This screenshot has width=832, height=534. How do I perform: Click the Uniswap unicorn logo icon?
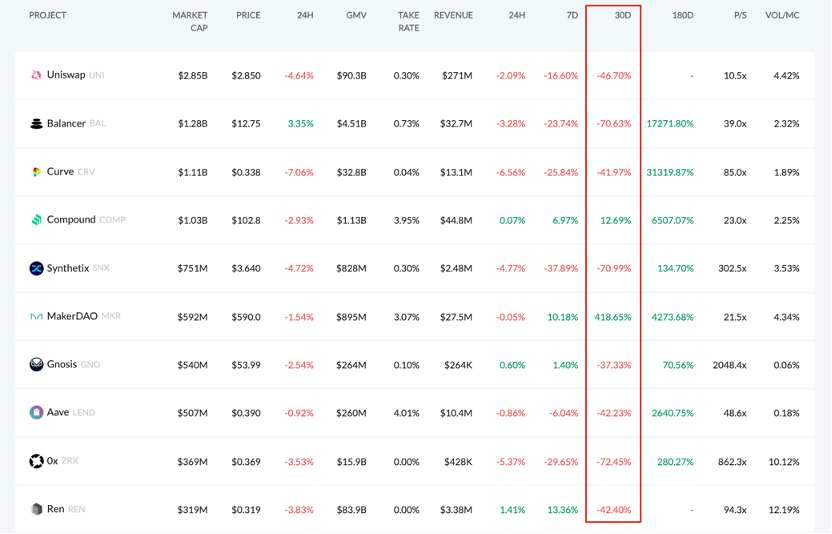pyautogui.click(x=36, y=75)
